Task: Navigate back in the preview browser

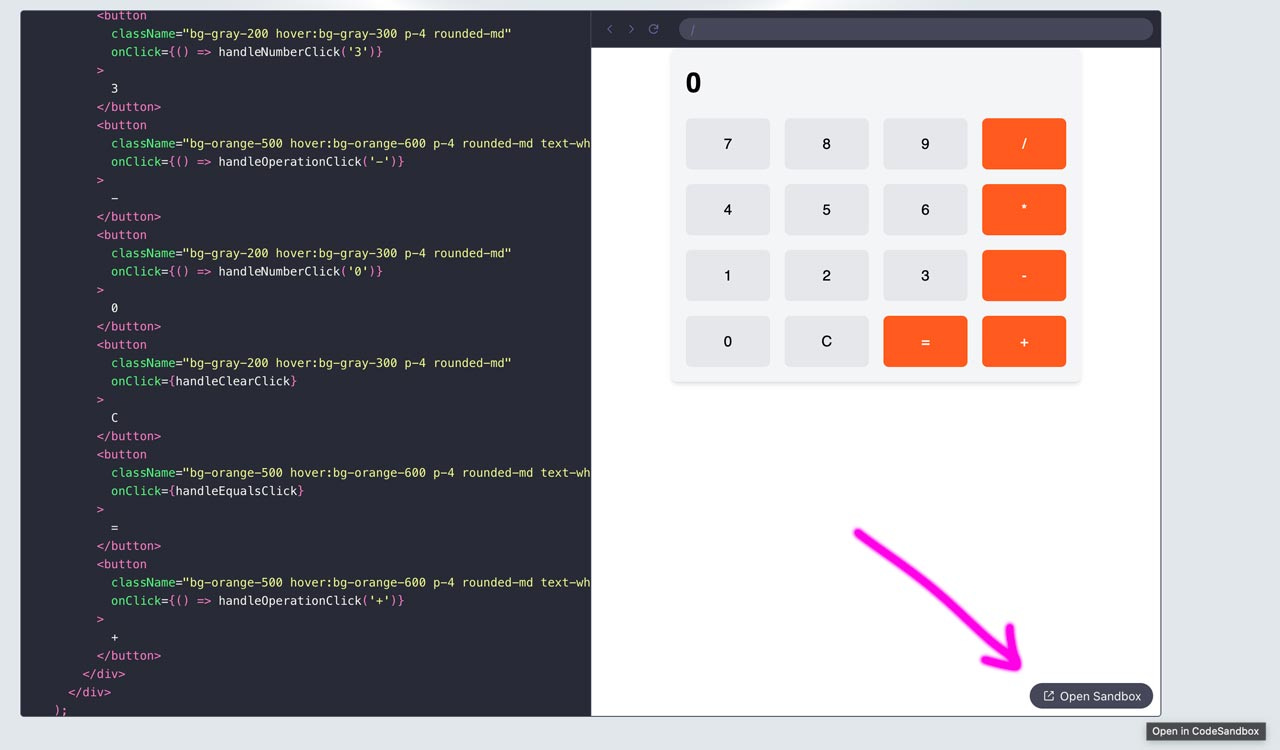Action: click(x=610, y=29)
